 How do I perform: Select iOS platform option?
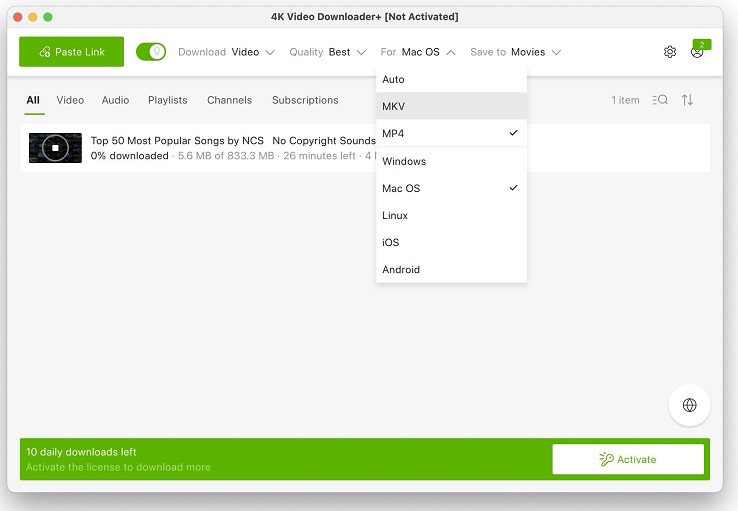click(x=451, y=242)
